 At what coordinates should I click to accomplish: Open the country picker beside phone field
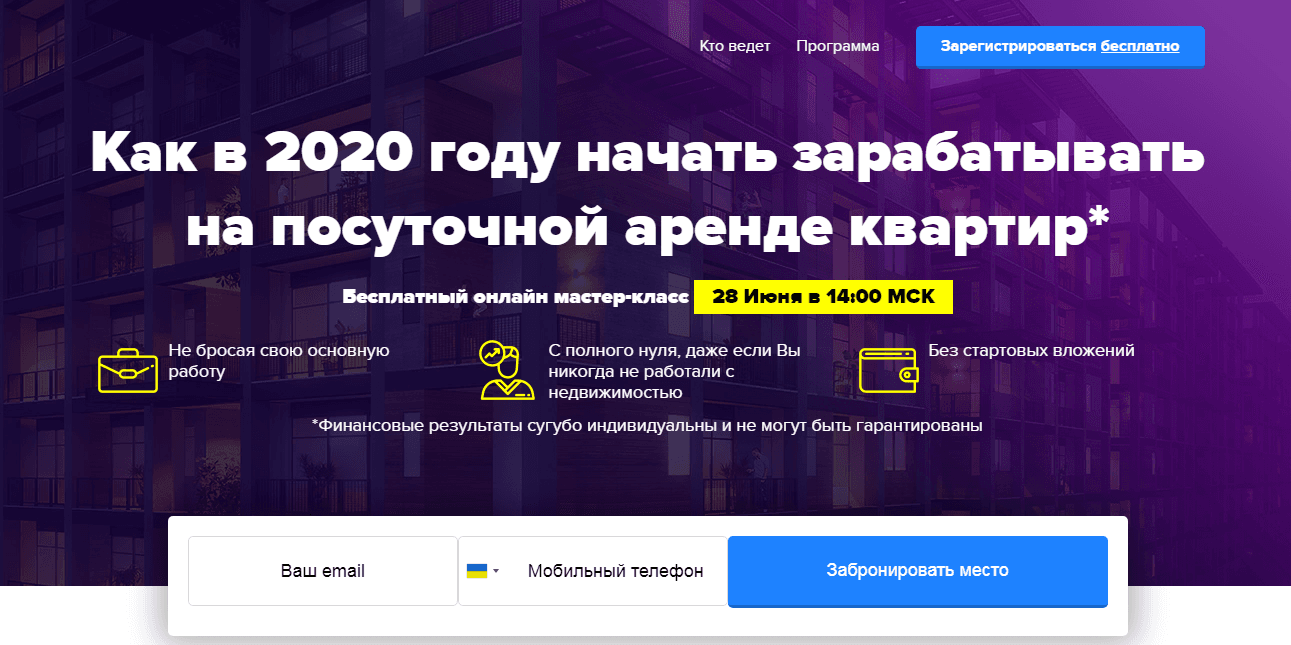point(483,570)
